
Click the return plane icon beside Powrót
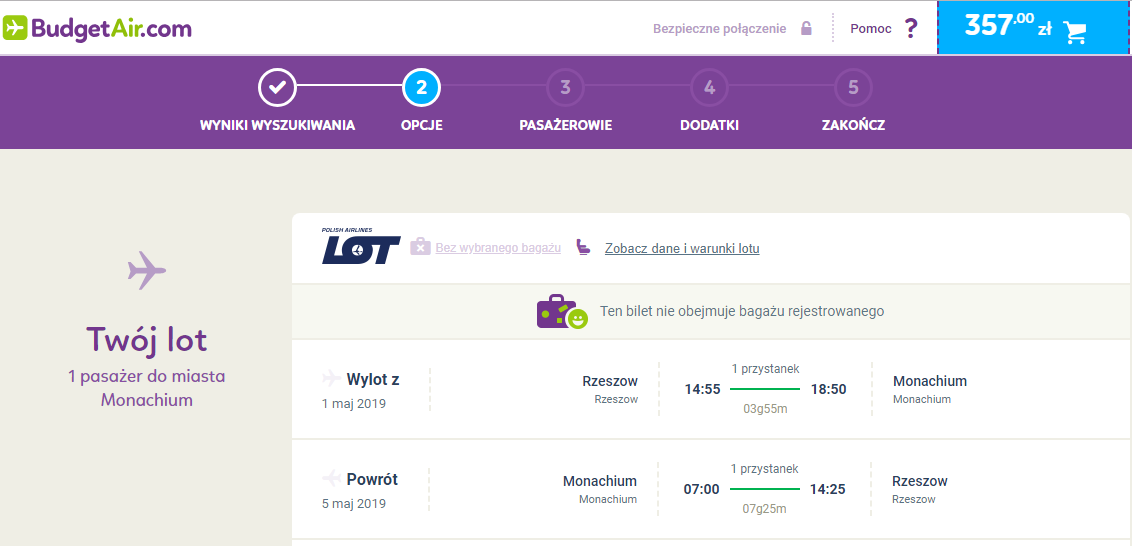coord(331,478)
